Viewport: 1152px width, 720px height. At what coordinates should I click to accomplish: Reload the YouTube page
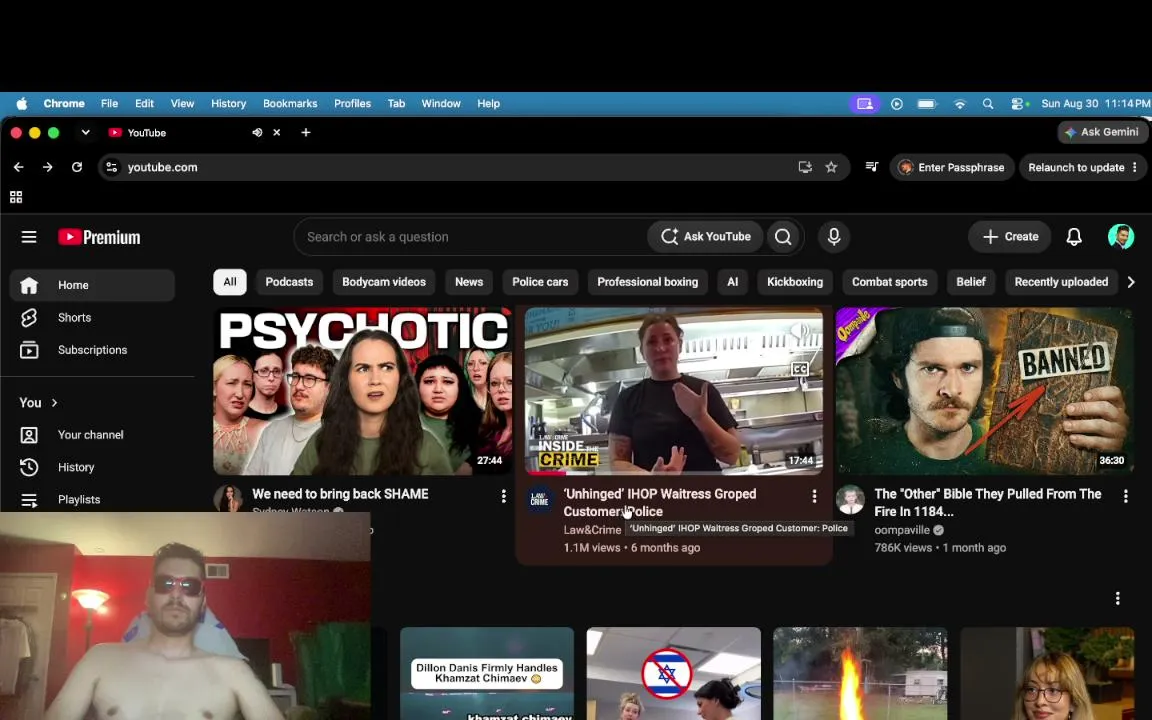click(x=76, y=168)
